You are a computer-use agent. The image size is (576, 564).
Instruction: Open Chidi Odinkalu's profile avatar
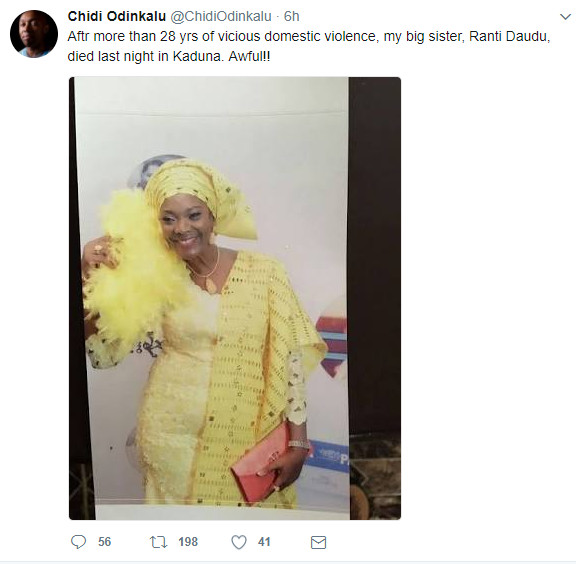(x=34, y=34)
